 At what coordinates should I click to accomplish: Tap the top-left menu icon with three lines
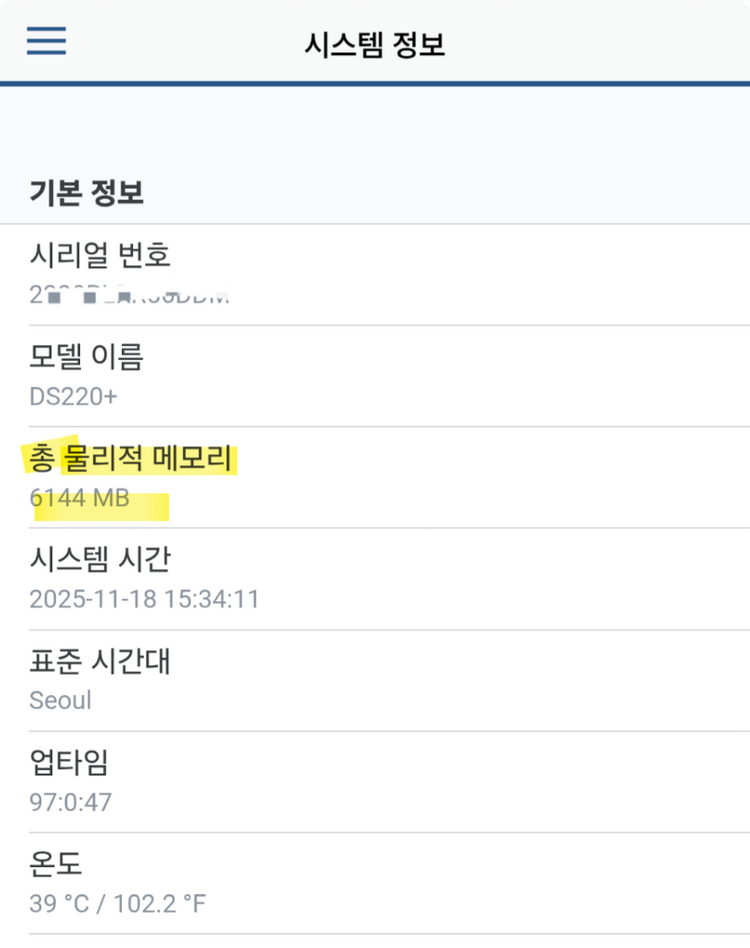45,41
